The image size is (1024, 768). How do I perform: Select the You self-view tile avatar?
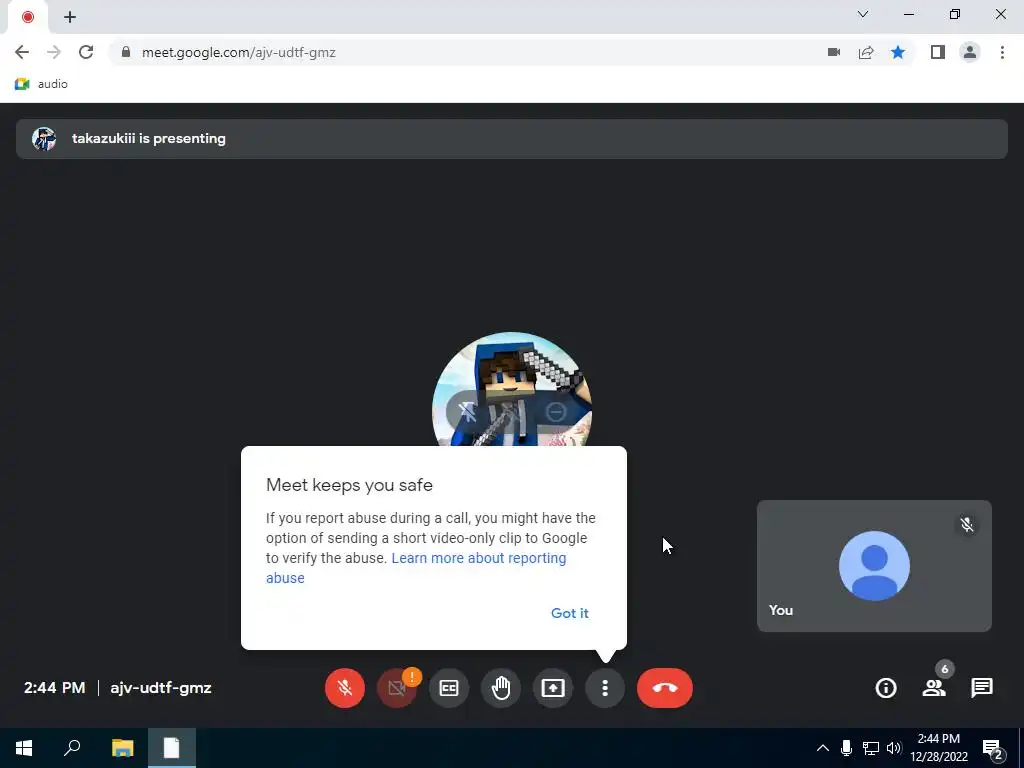point(874,566)
